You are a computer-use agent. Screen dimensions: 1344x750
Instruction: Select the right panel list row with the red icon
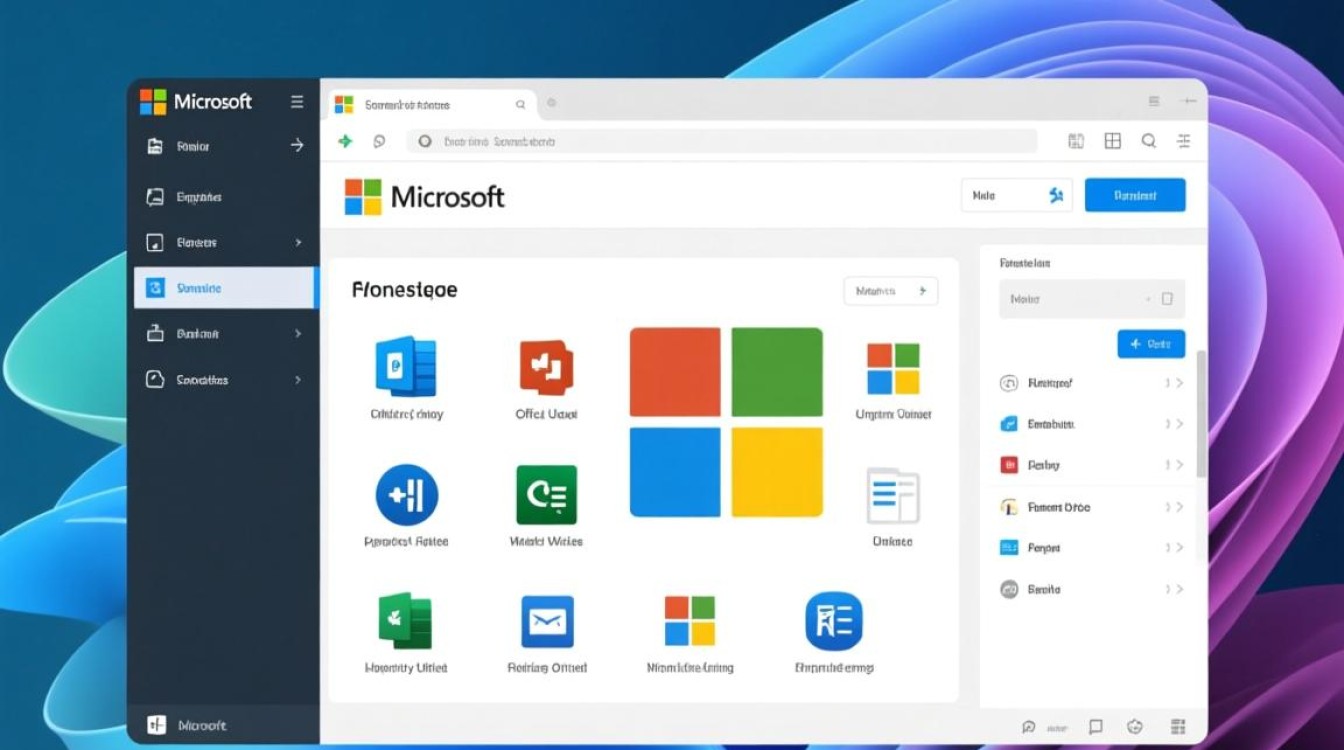click(x=1092, y=465)
